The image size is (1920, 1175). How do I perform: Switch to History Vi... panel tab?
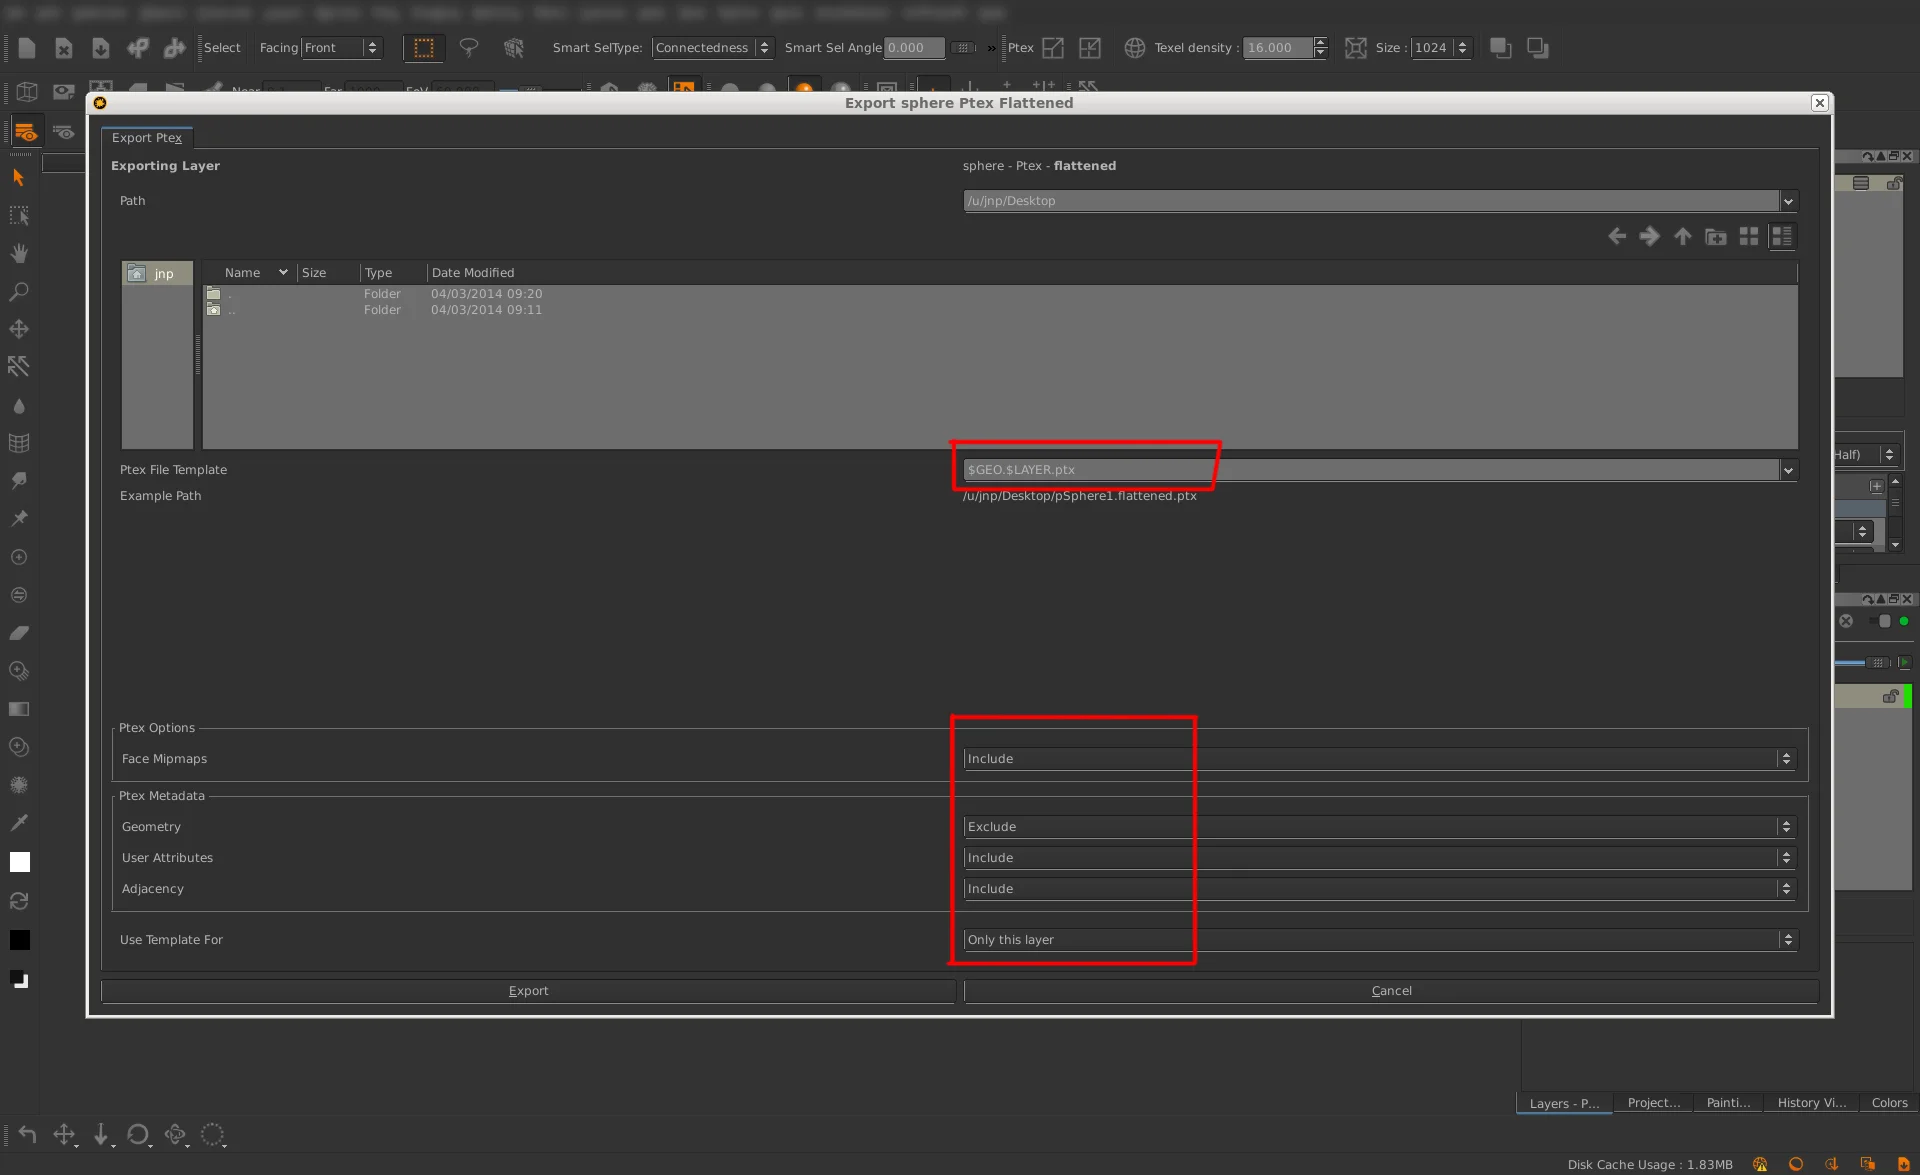click(1811, 1103)
